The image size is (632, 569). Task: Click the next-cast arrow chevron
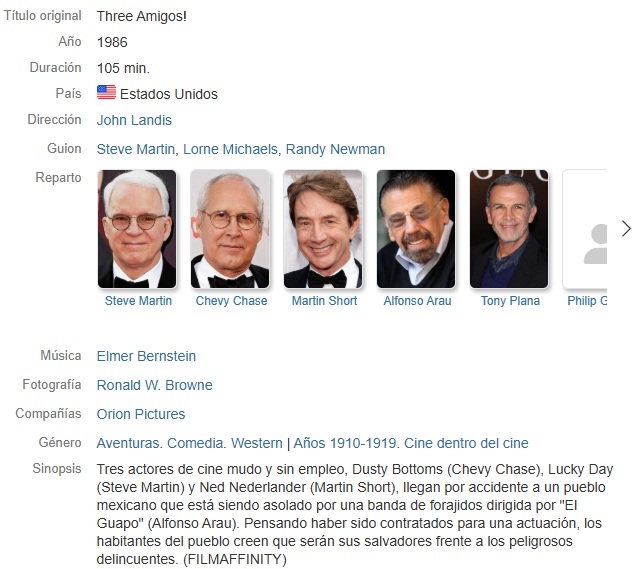tap(626, 228)
